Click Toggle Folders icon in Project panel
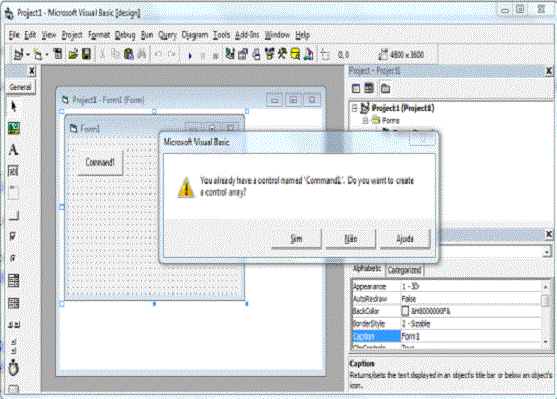Viewport: 557px width, 399px height. (385, 88)
